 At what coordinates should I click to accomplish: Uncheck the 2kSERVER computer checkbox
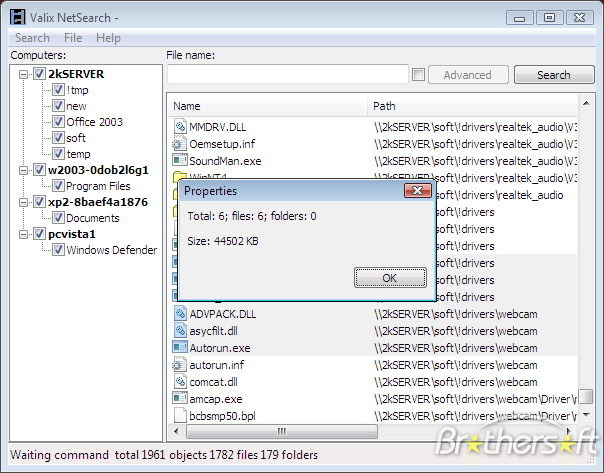coord(39,74)
